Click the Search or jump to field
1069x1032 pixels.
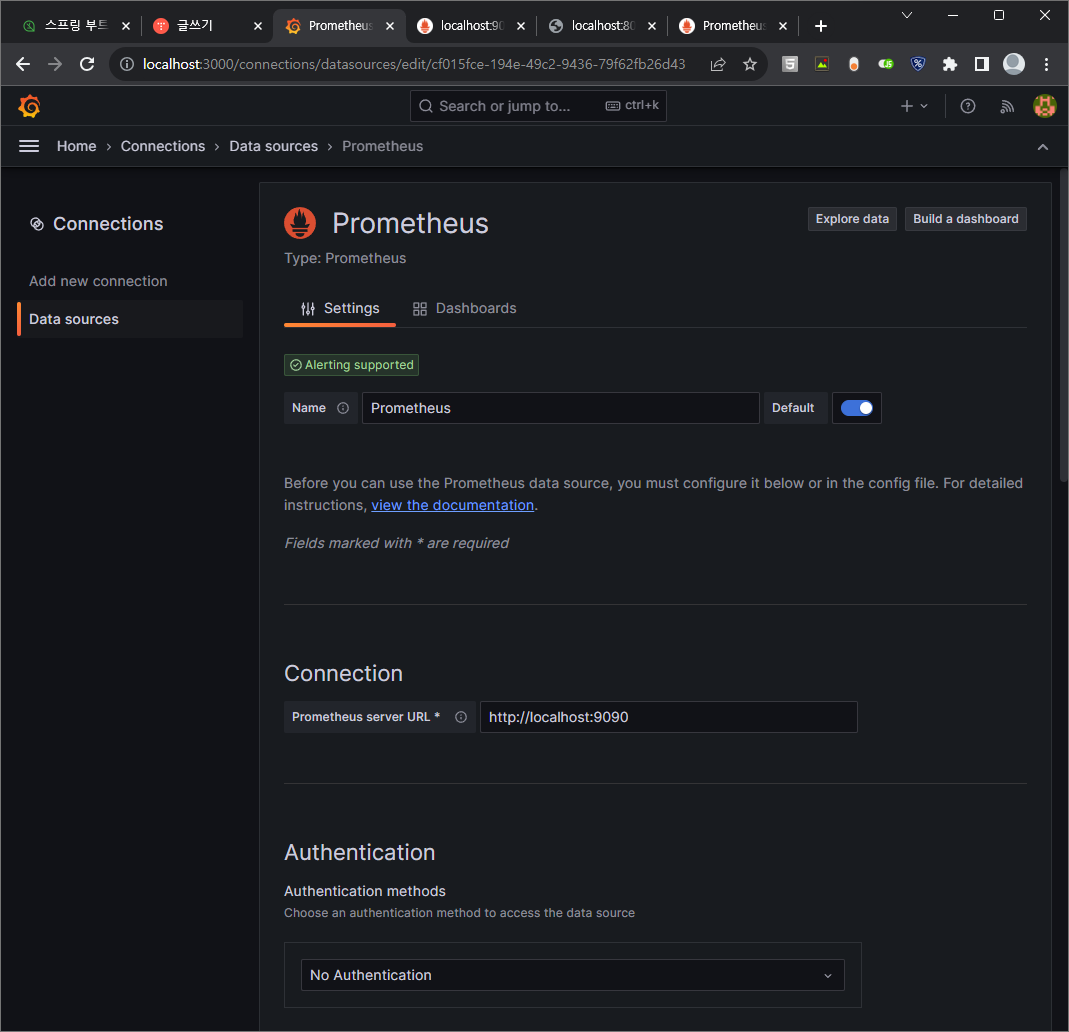(538, 106)
